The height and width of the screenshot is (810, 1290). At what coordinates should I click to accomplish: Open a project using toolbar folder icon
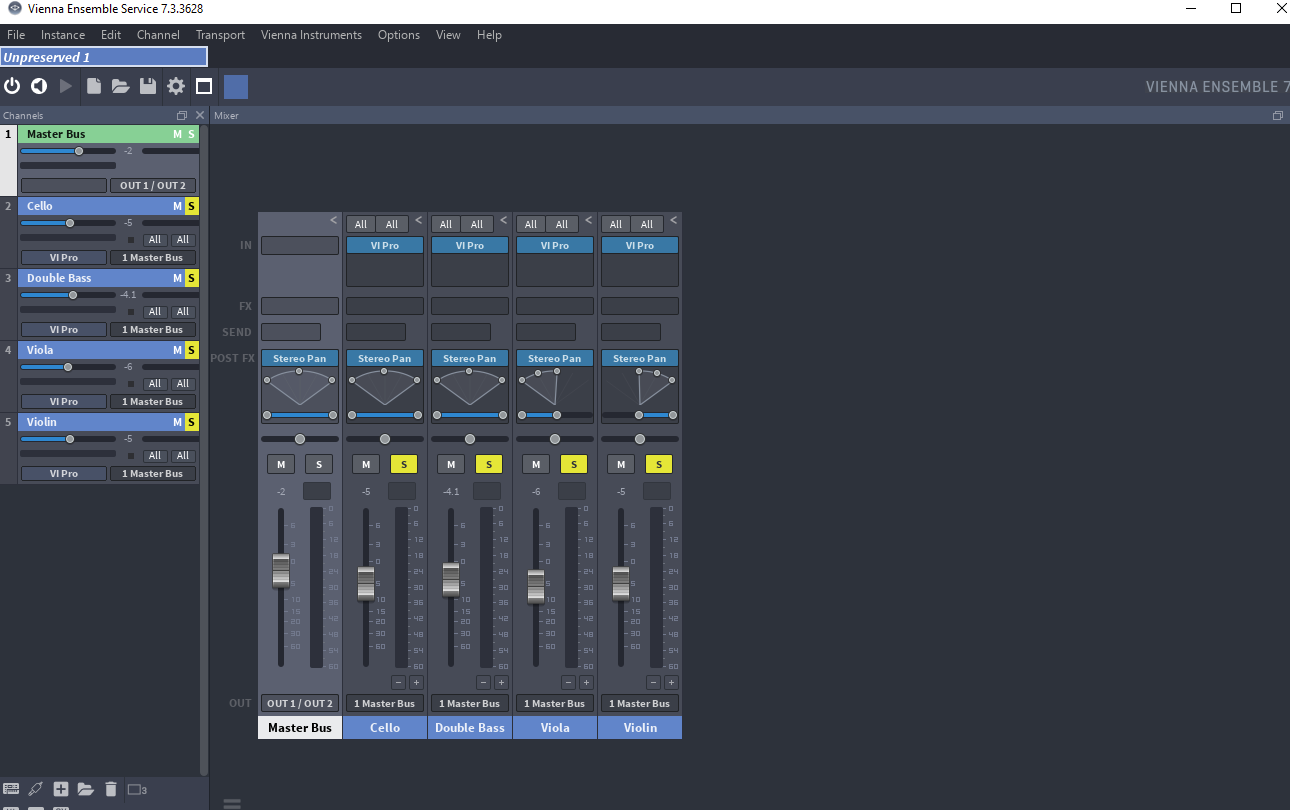121,86
